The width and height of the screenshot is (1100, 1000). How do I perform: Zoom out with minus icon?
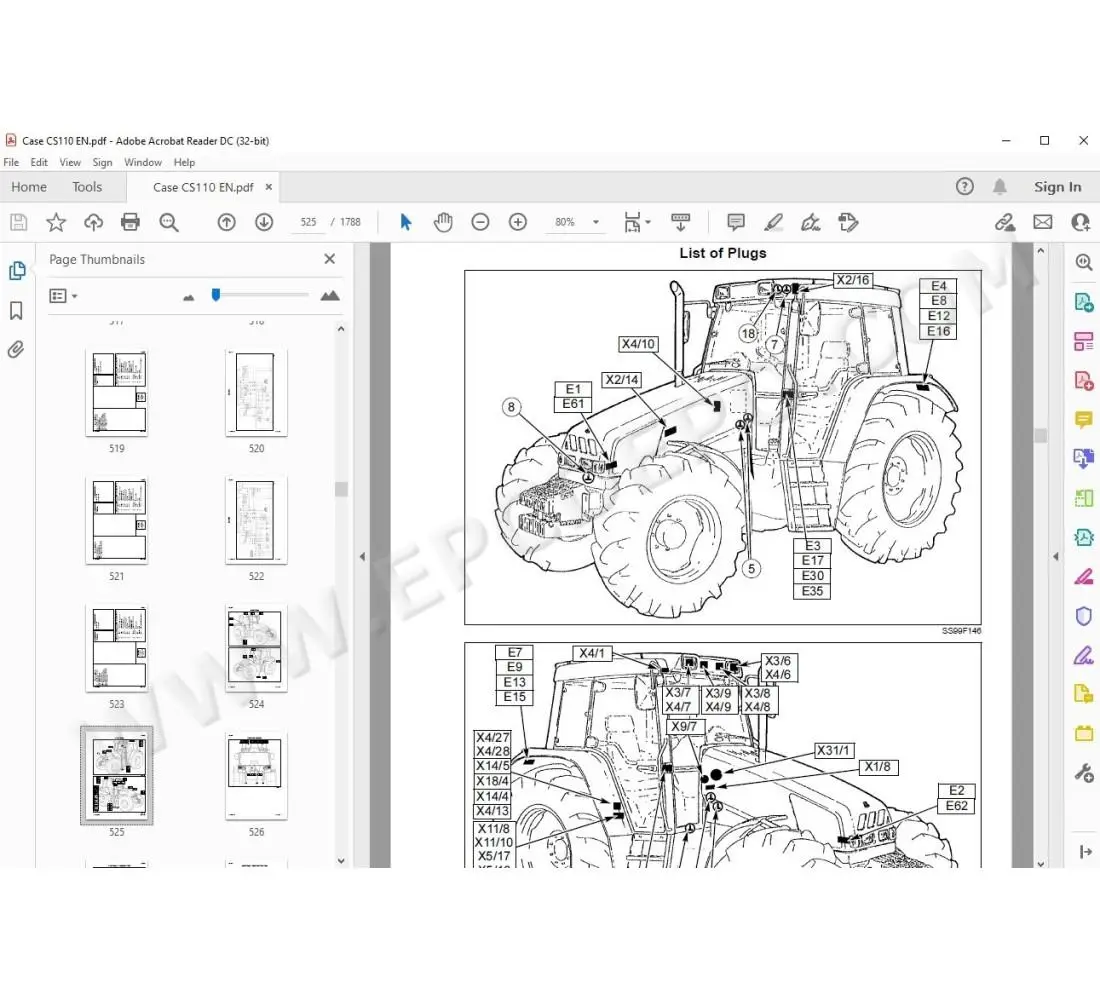[x=480, y=222]
